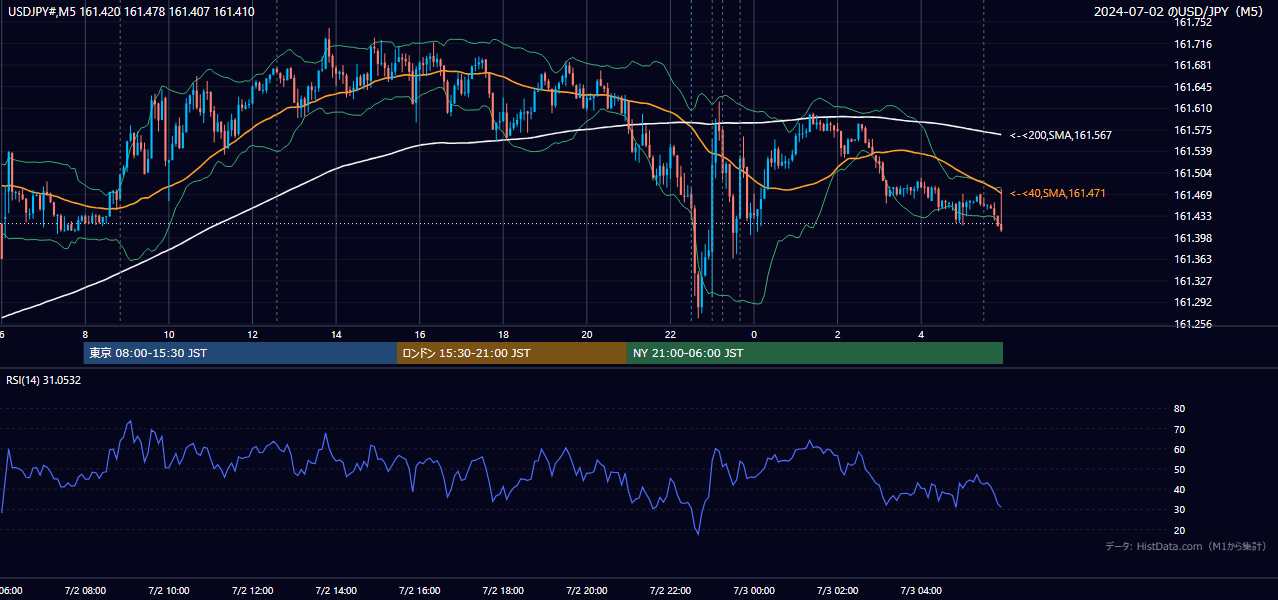Click price axis value 161.363
Viewport: 1278px width, 600px height.
coord(1192,259)
